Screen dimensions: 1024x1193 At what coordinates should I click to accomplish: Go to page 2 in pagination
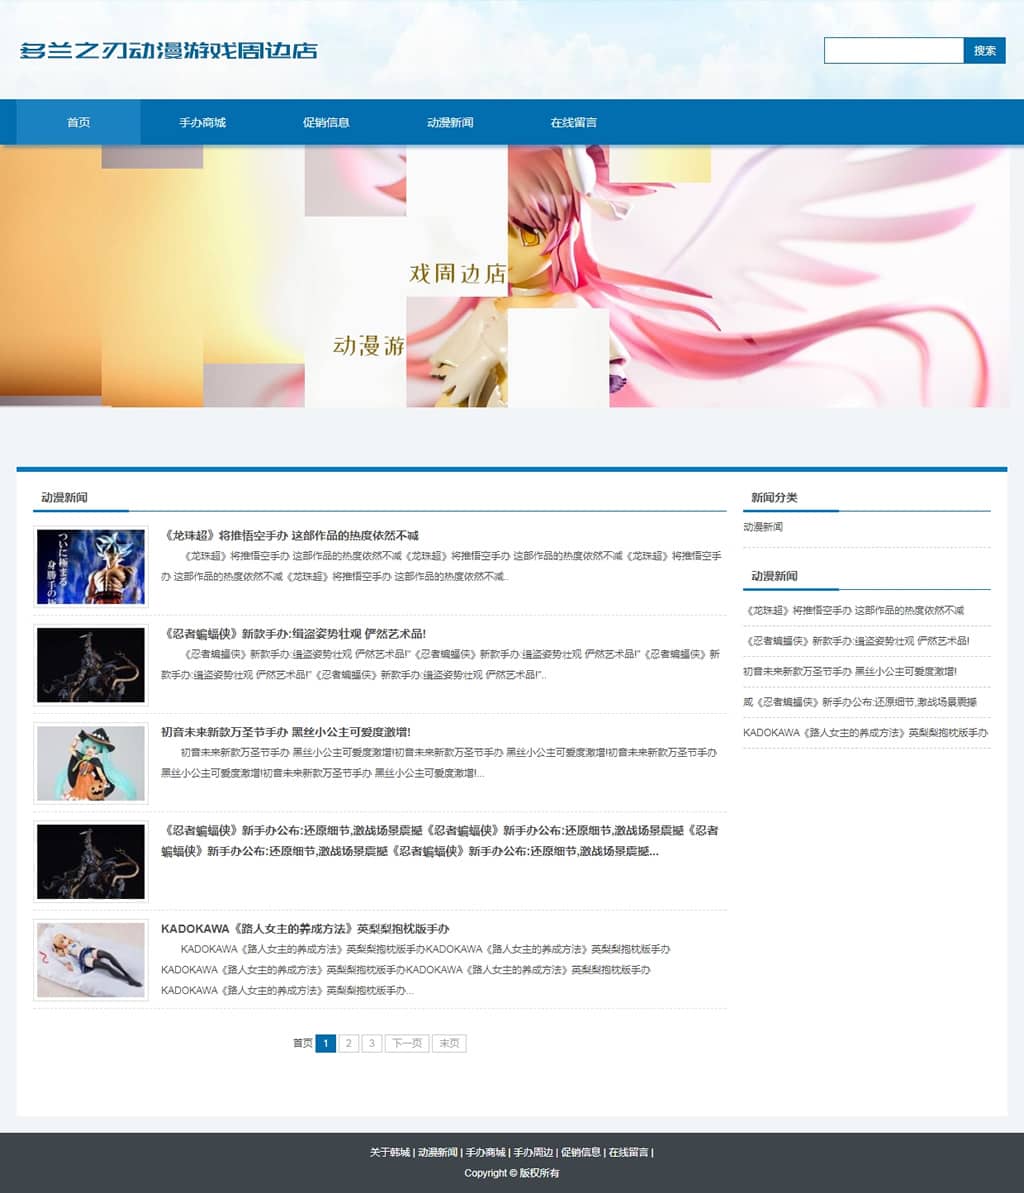[x=348, y=1043]
